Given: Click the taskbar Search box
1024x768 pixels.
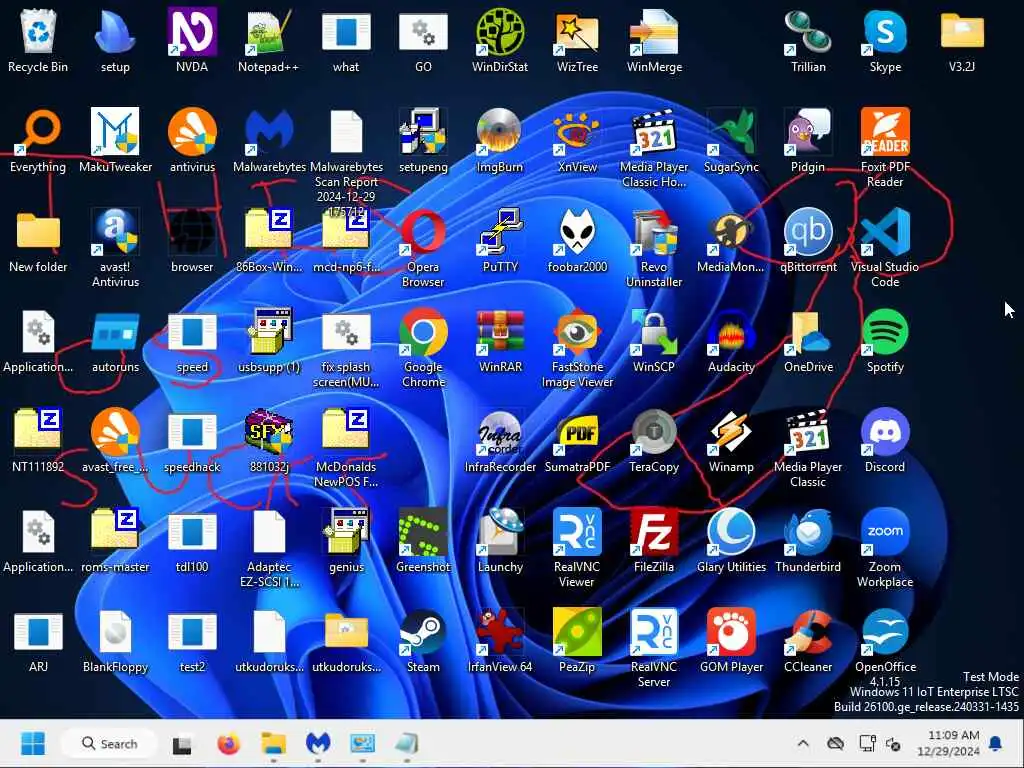Looking at the screenshot, I should pyautogui.click(x=109, y=743).
